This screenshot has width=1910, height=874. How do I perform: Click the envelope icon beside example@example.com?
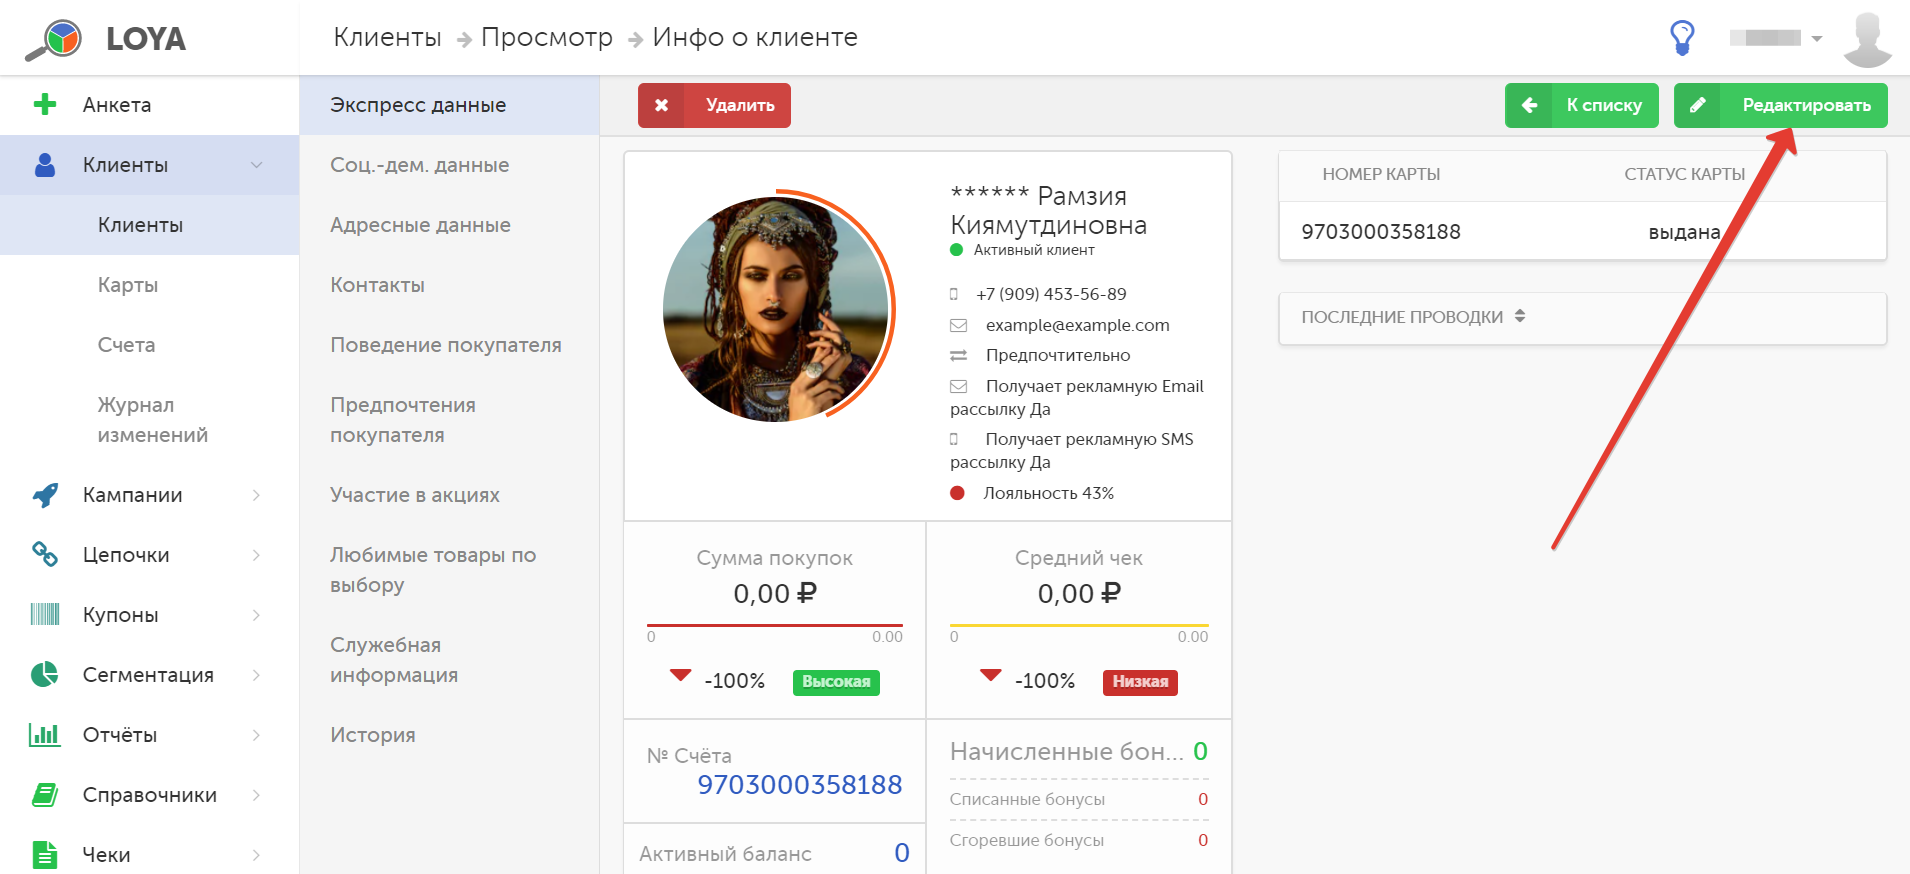(x=958, y=325)
